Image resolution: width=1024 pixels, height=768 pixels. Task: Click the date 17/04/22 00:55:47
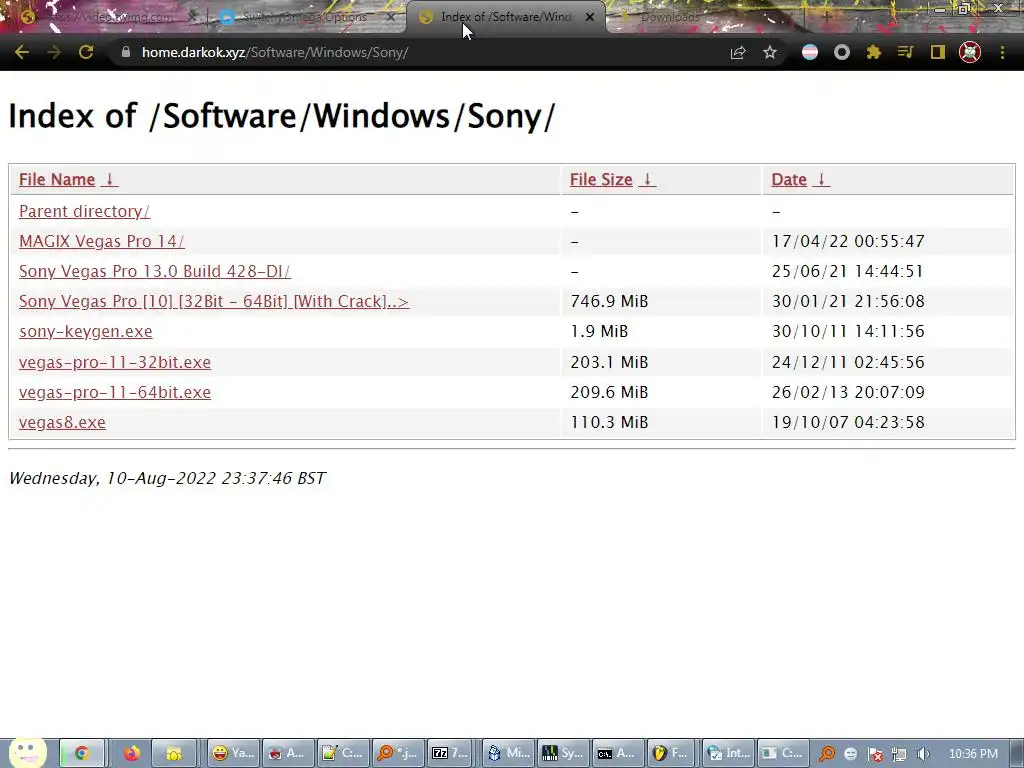pos(848,241)
